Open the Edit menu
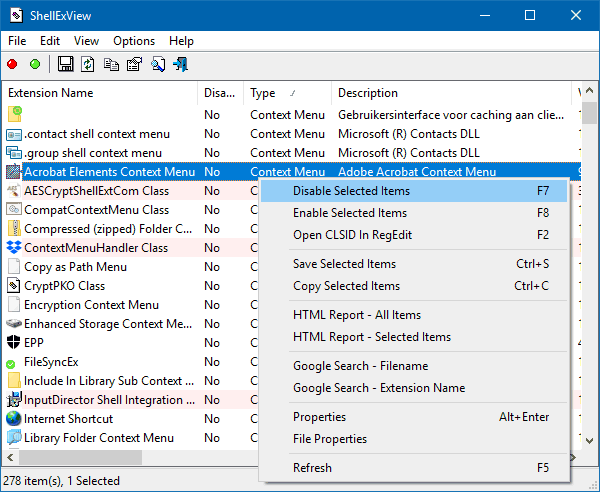Image resolution: width=600 pixels, height=492 pixels. click(x=50, y=41)
